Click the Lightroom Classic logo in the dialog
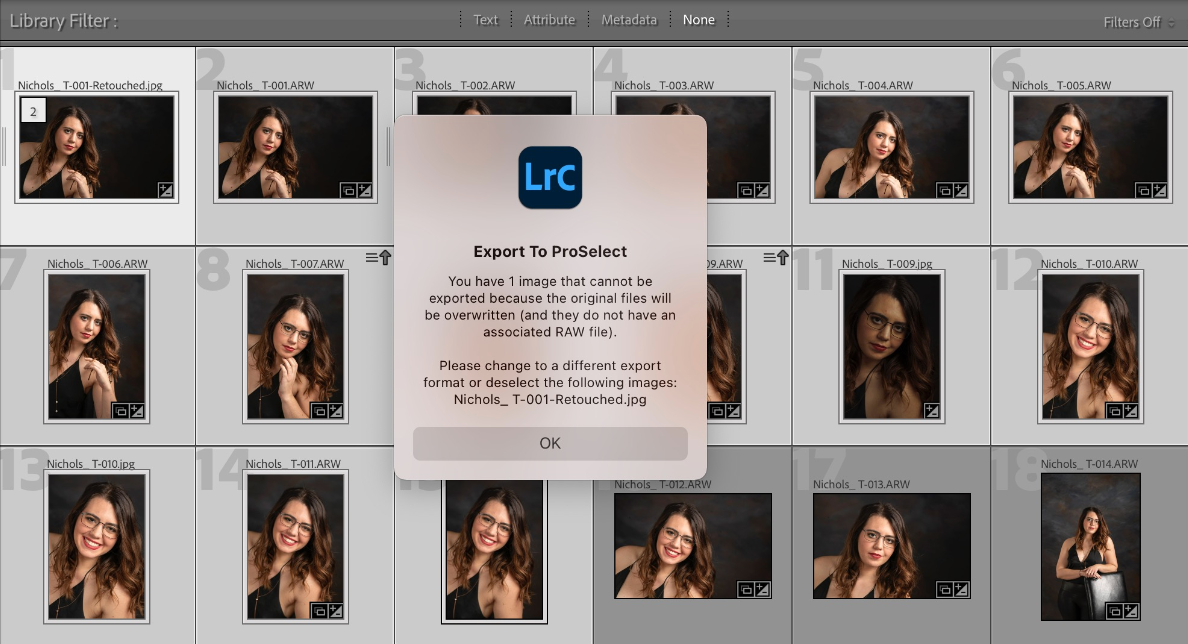1188x644 pixels. (x=550, y=177)
